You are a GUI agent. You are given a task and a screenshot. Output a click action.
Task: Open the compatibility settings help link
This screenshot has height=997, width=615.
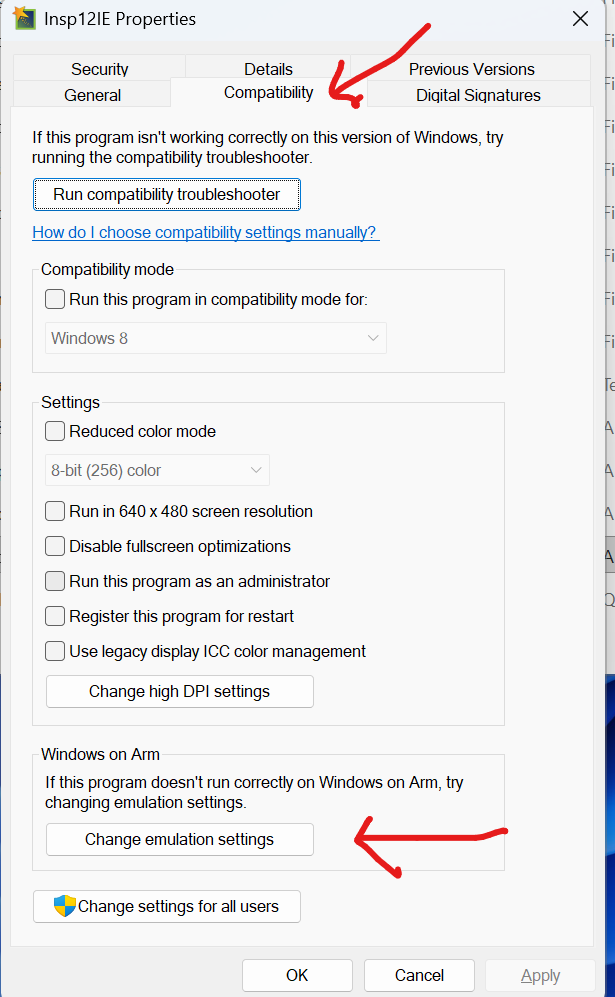pyautogui.click(x=205, y=232)
